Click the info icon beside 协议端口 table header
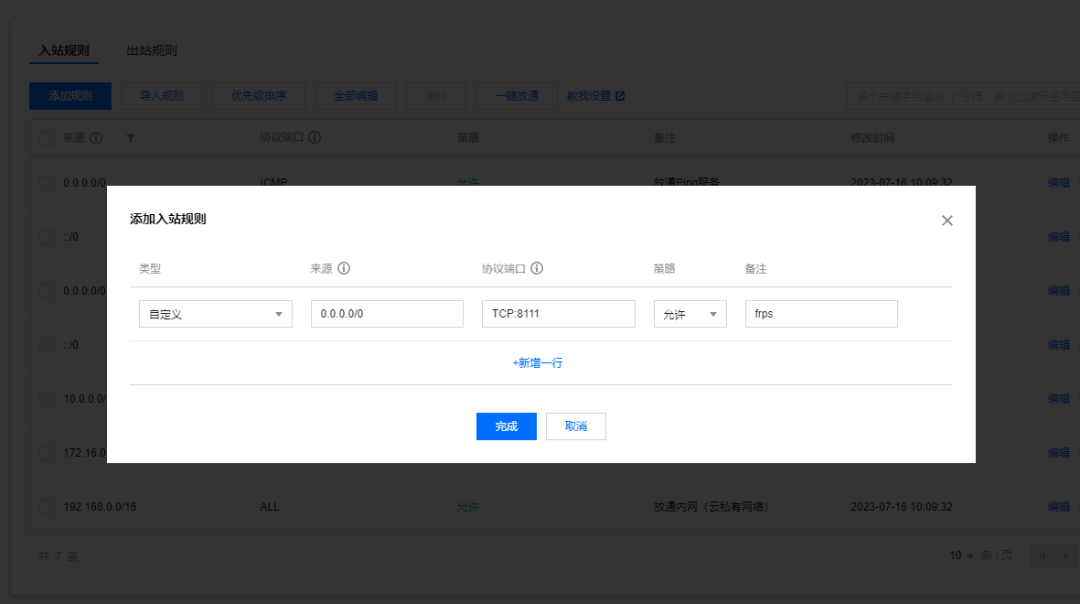 pos(315,138)
